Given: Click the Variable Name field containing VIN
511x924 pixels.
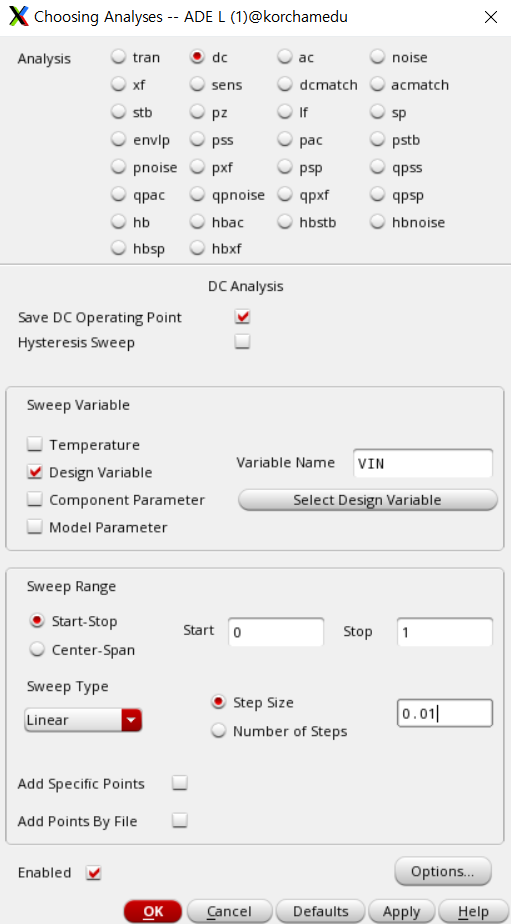Looking at the screenshot, I should pos(423,463).
